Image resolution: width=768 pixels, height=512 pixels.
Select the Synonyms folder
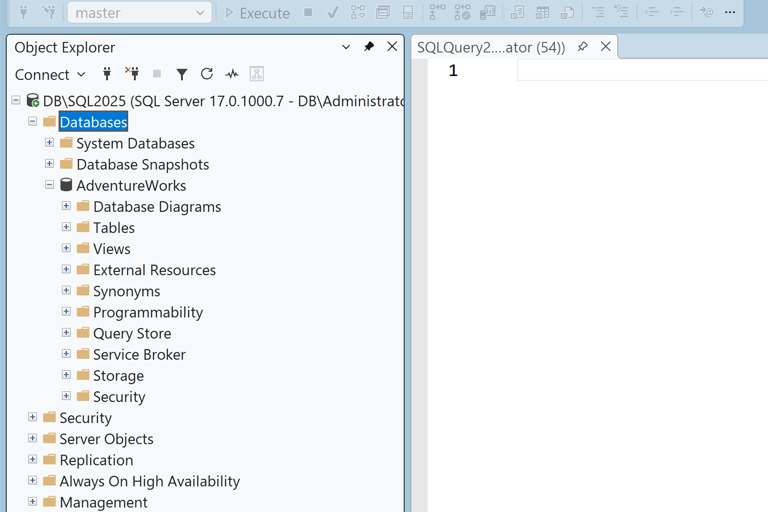tap(126, 292)
